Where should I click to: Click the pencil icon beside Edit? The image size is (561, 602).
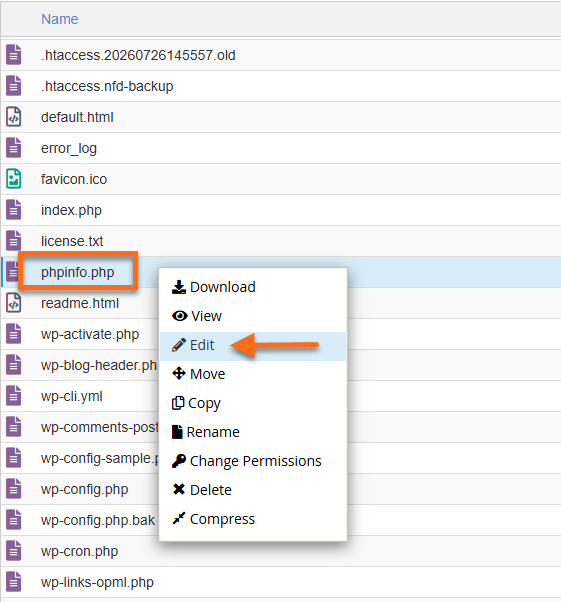(x=179, y=345)
